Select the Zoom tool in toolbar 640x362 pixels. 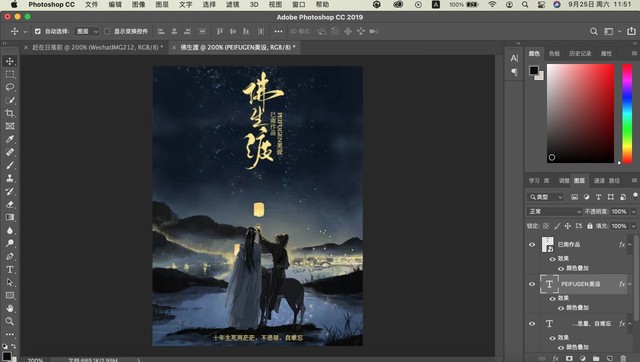click(10, 321)
